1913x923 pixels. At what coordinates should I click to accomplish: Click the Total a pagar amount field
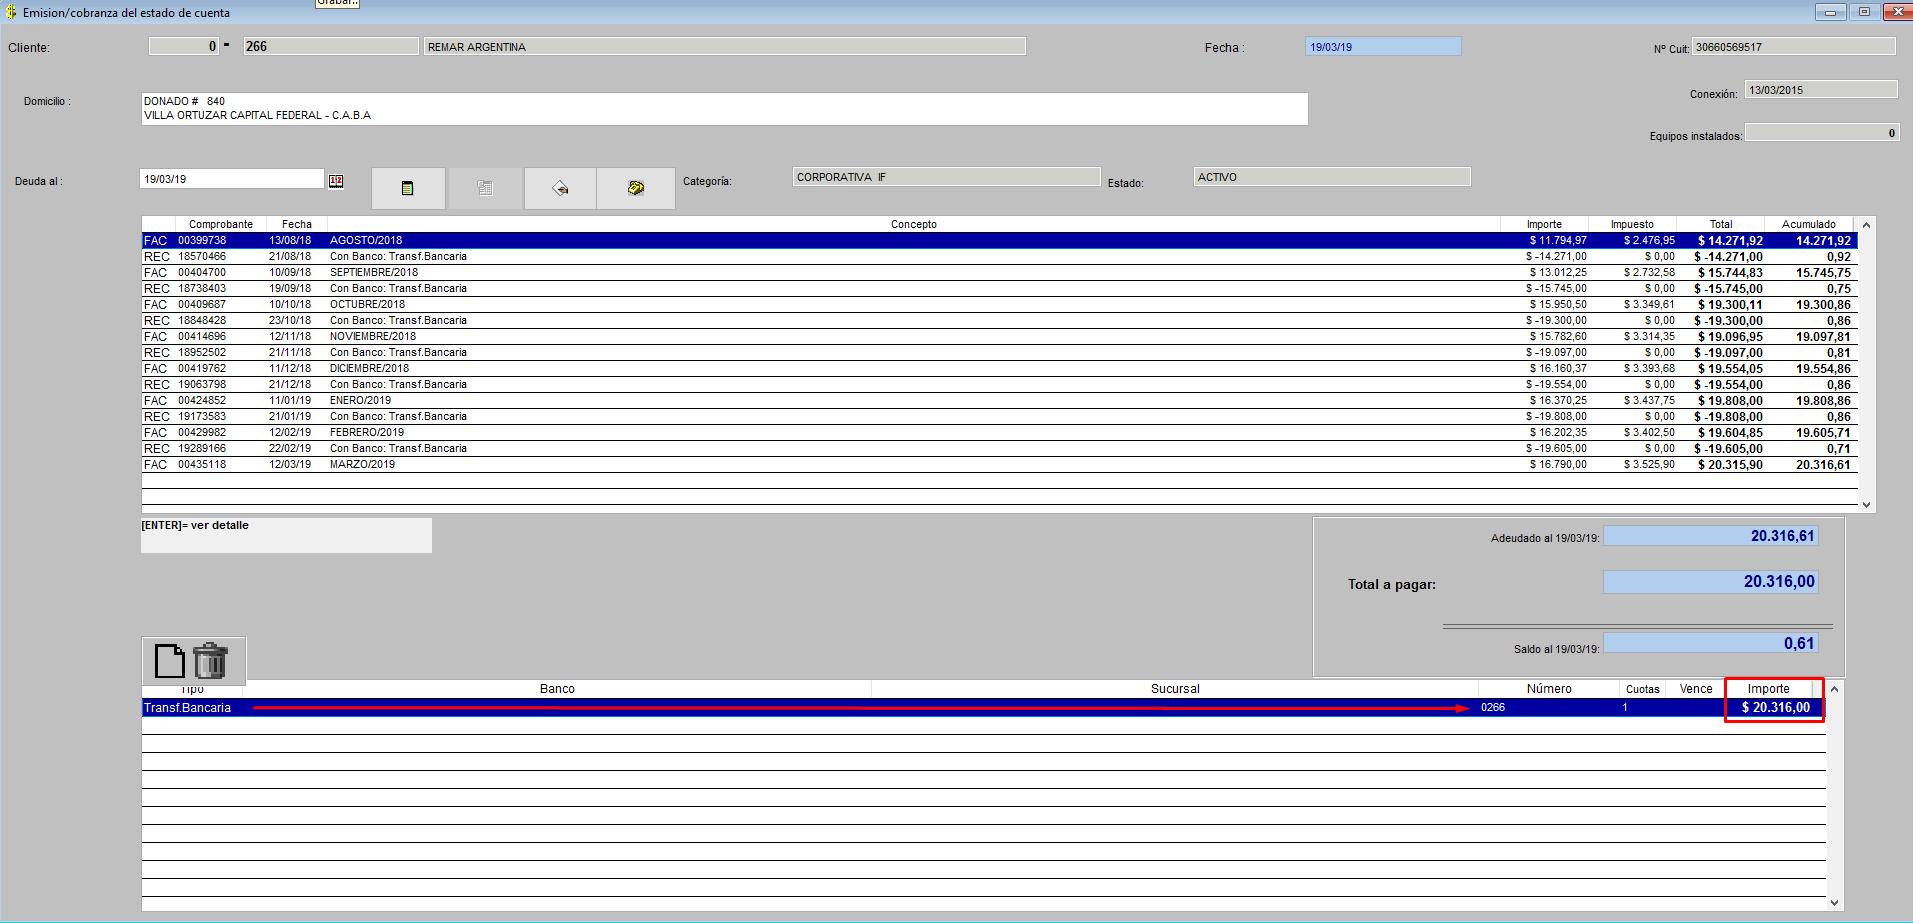pyautogui.click(x=1710, y=582)
